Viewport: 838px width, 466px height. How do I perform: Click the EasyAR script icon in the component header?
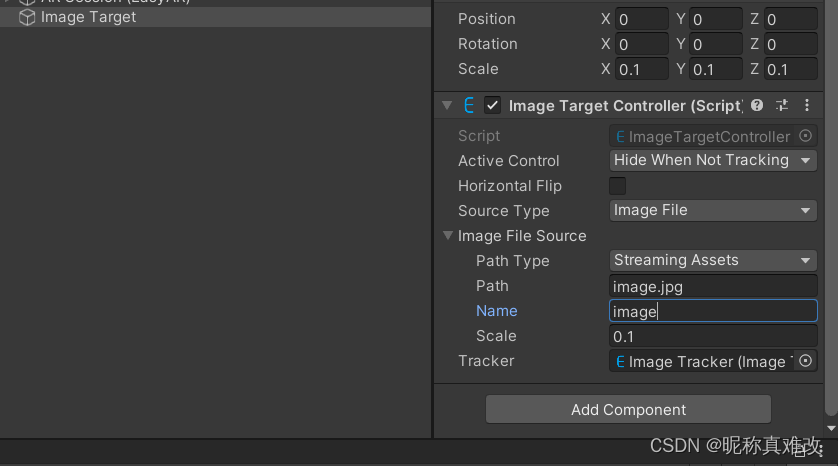coord(469,105)
